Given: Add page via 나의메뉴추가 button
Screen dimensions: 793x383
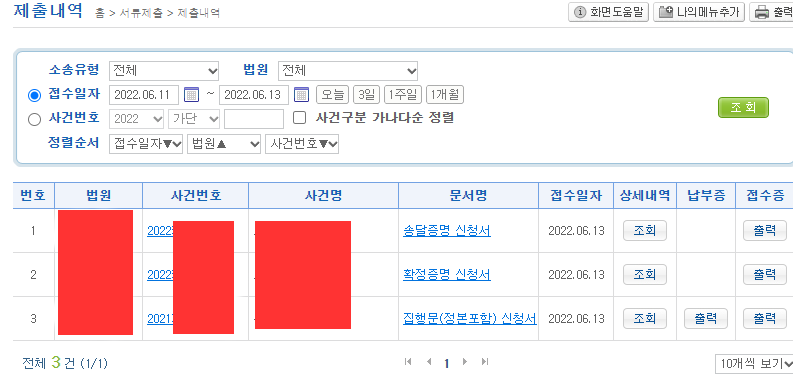Looking at the screenshot, I should click(x=699, y=12).
